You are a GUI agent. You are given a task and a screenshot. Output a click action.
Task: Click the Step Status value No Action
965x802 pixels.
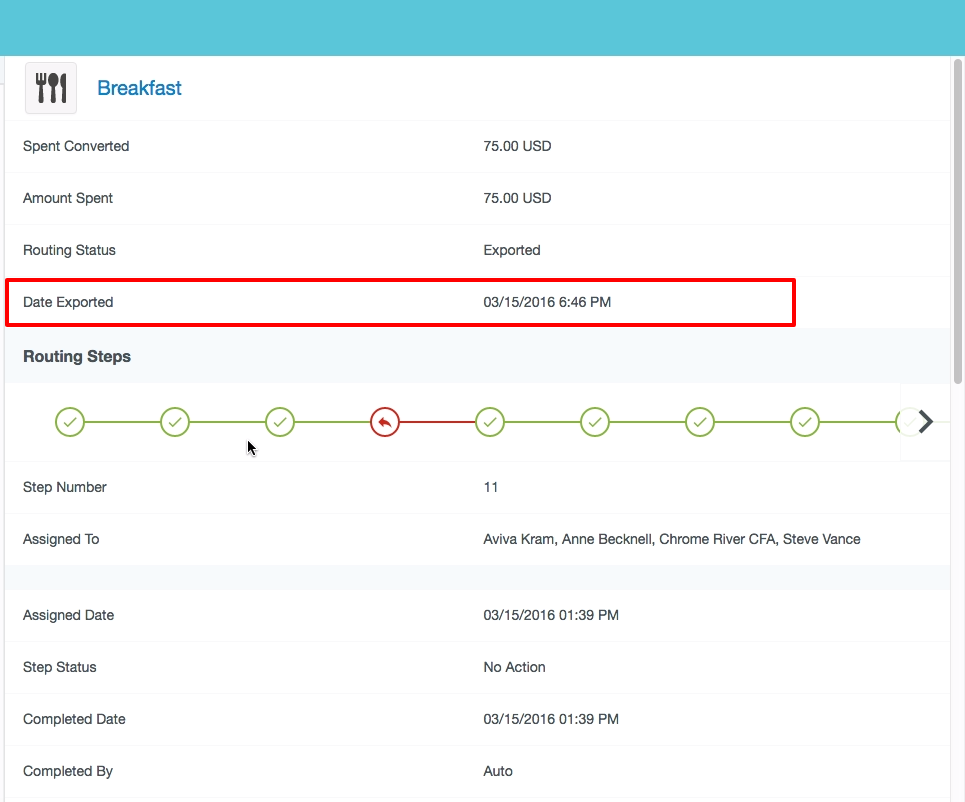pyautogui.click(x=514, y=667)
